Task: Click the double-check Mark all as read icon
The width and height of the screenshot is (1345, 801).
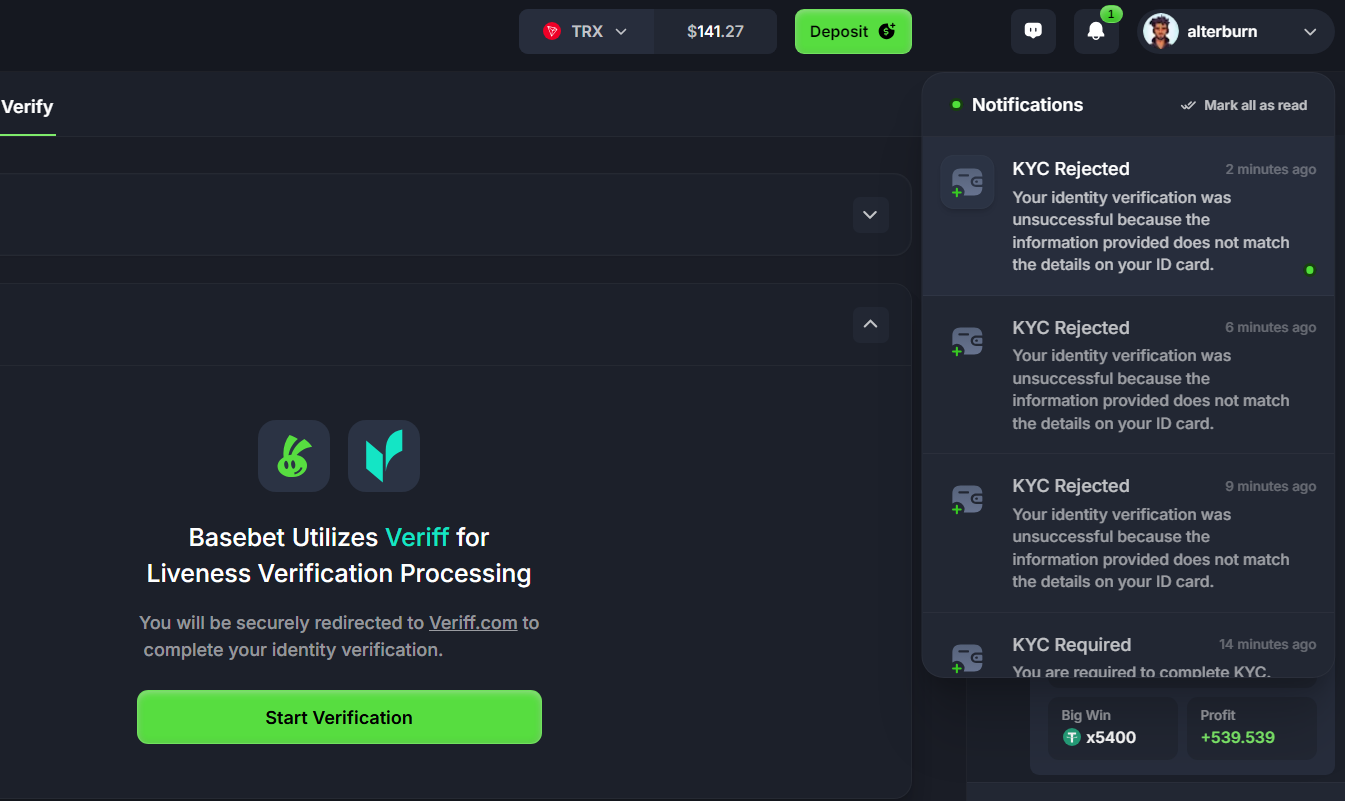Action: click(1189, 105)
